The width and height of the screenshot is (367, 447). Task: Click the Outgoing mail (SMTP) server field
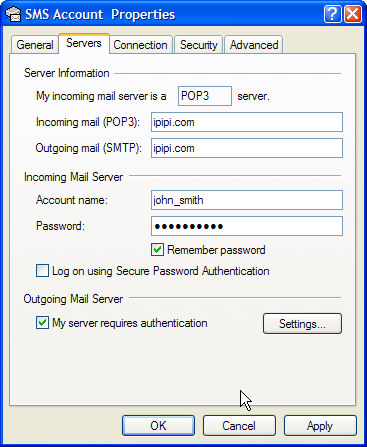click(x=247, y=148)
